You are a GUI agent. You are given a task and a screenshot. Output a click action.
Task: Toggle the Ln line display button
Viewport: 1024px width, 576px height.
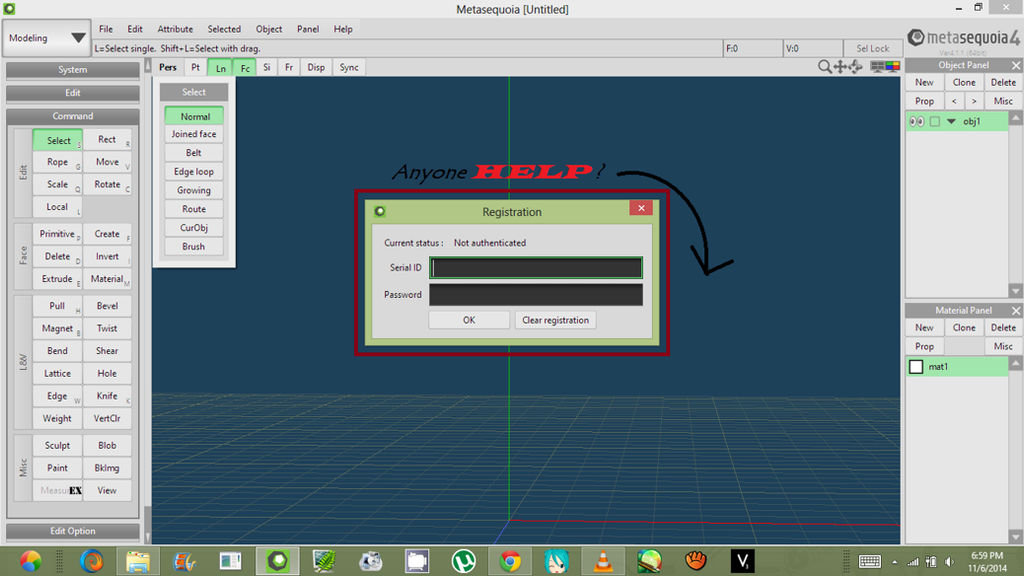[220, 68]
